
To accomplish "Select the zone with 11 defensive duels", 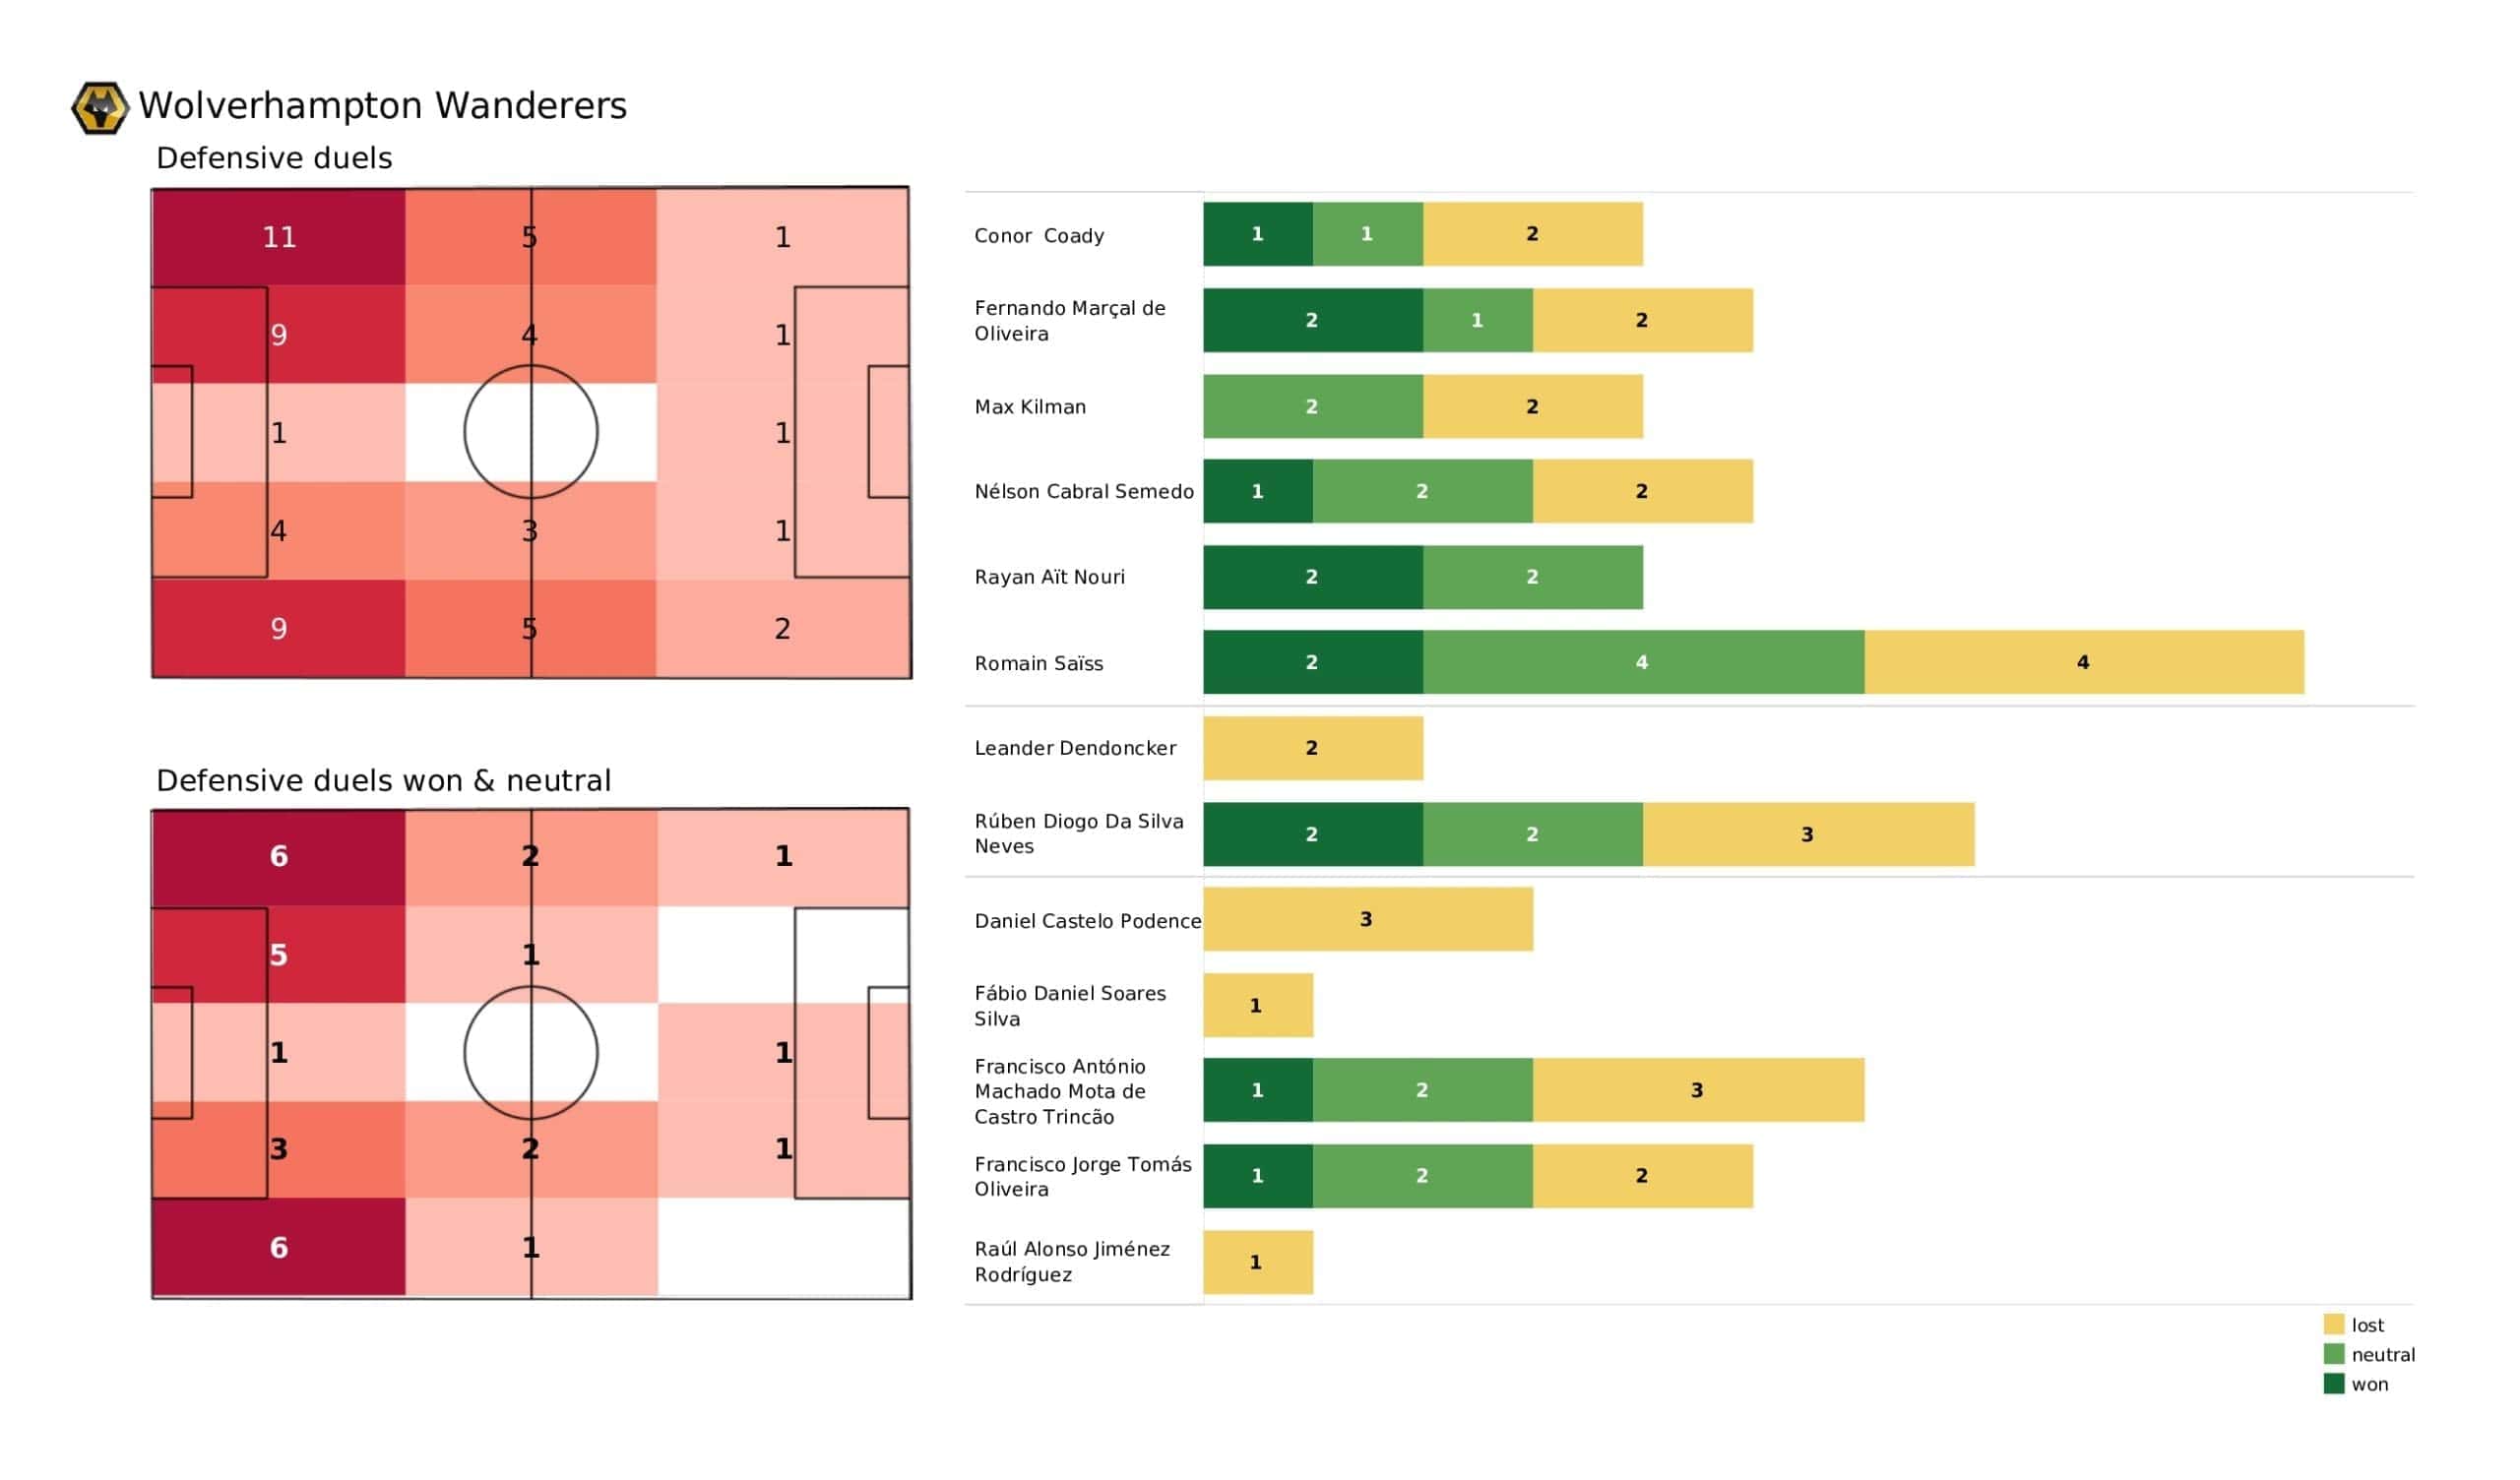I will pyautogui.click(x=279, y=237).
